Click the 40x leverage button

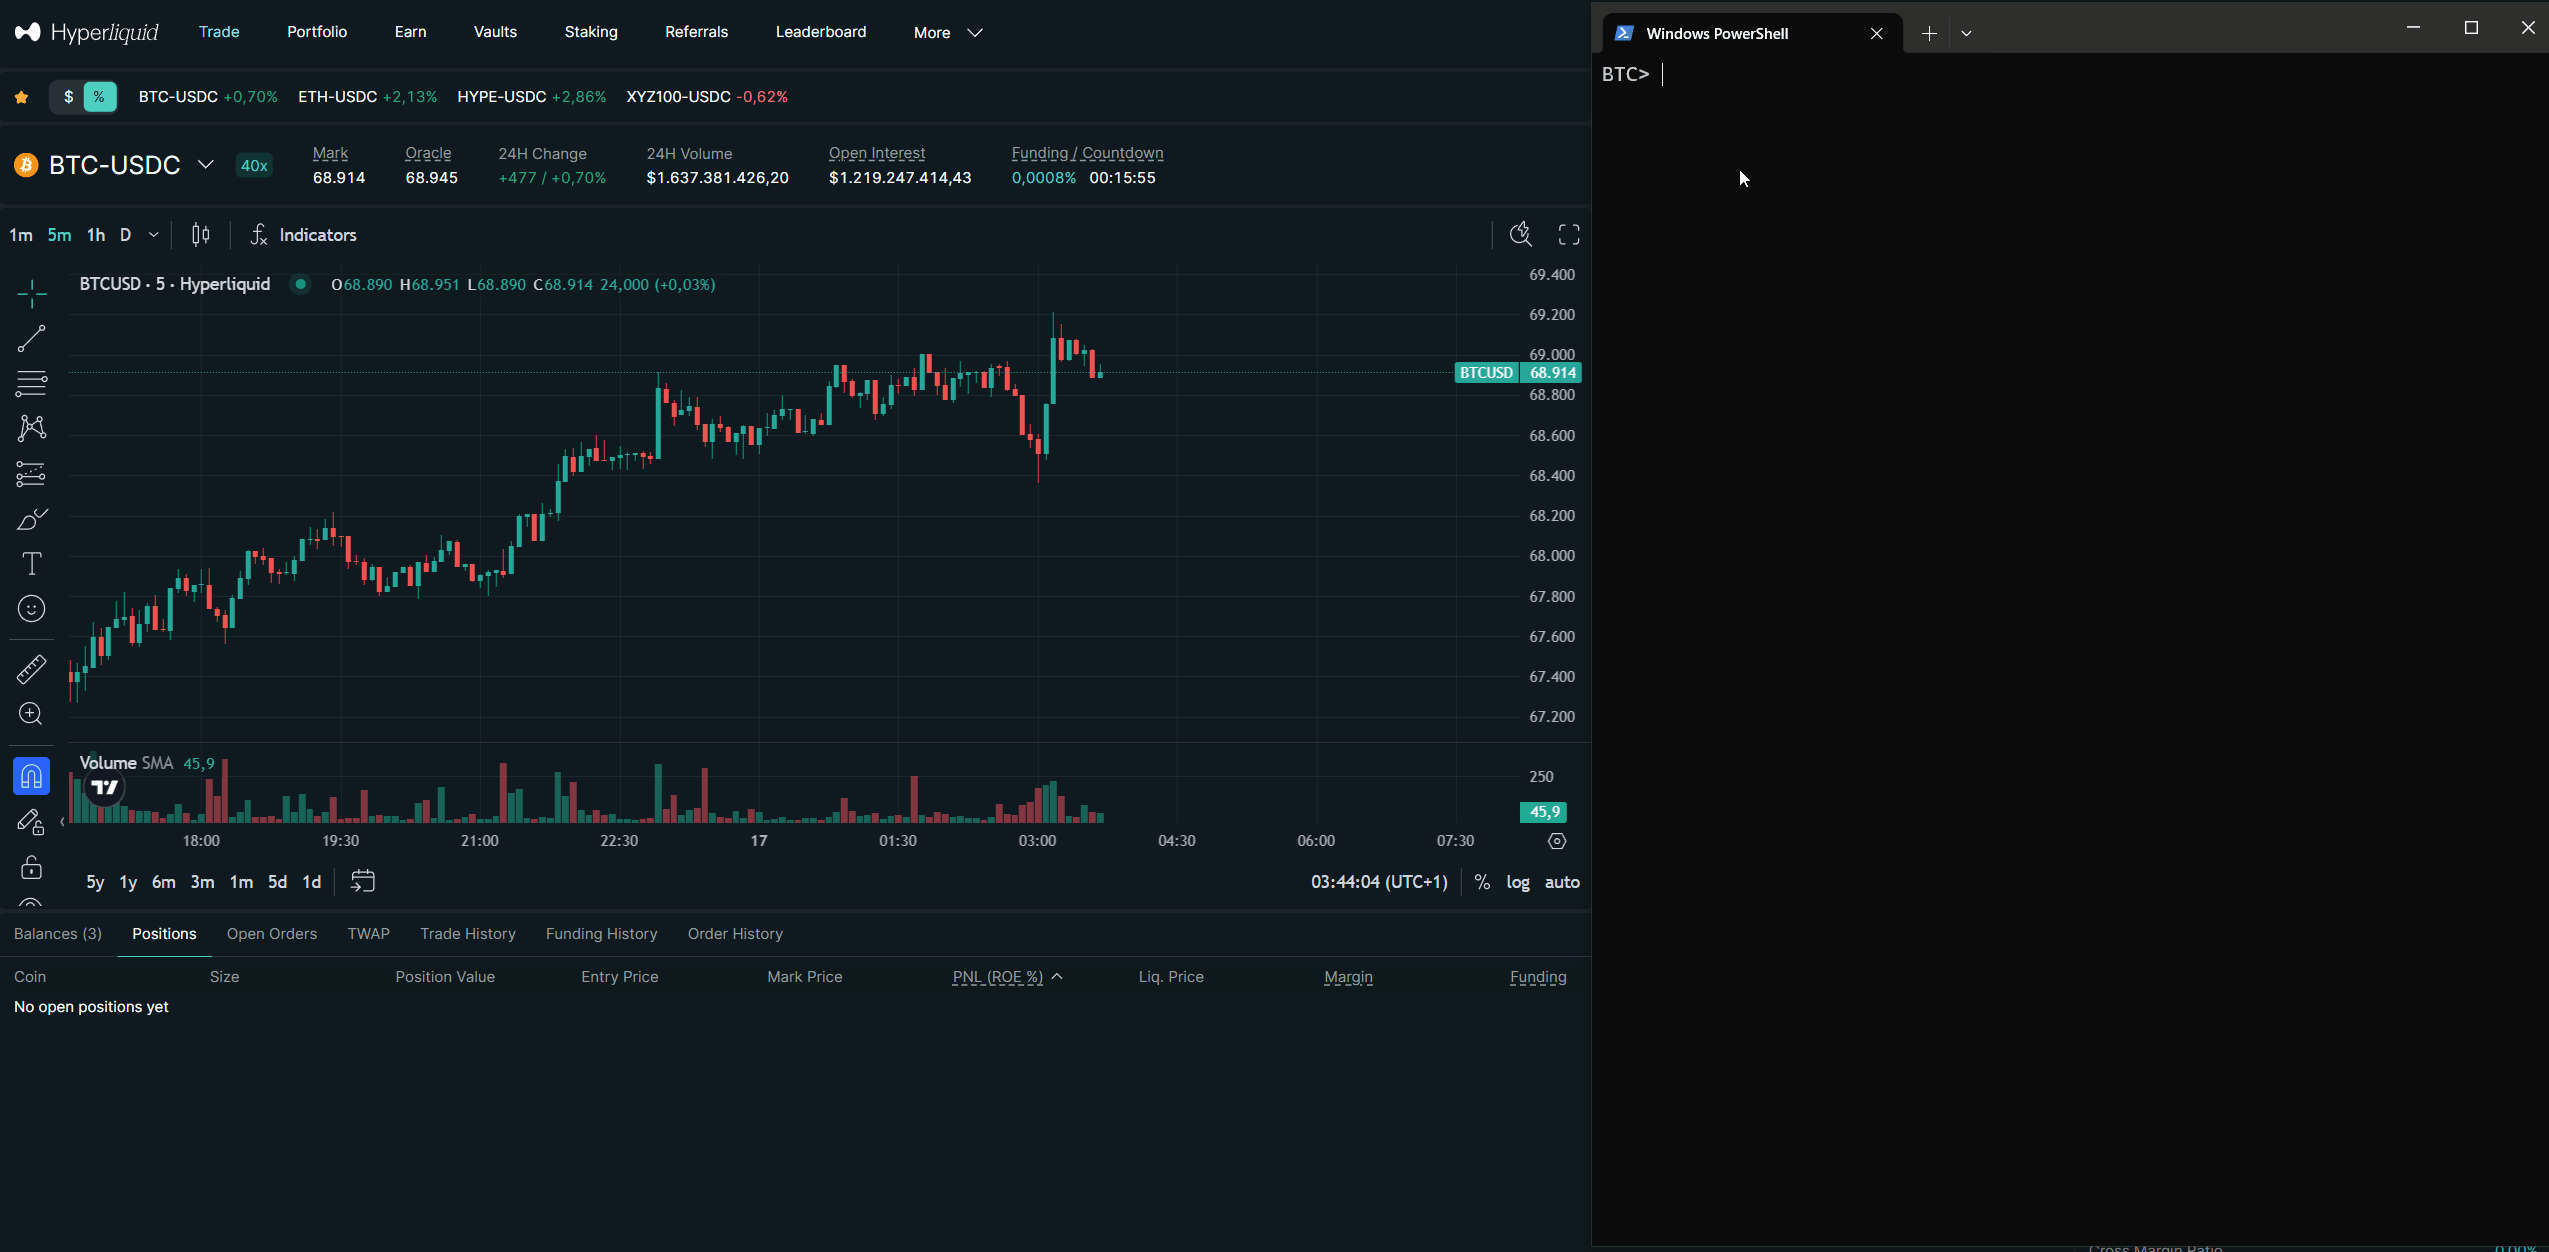pyautogui.click(x=254, y=166)
